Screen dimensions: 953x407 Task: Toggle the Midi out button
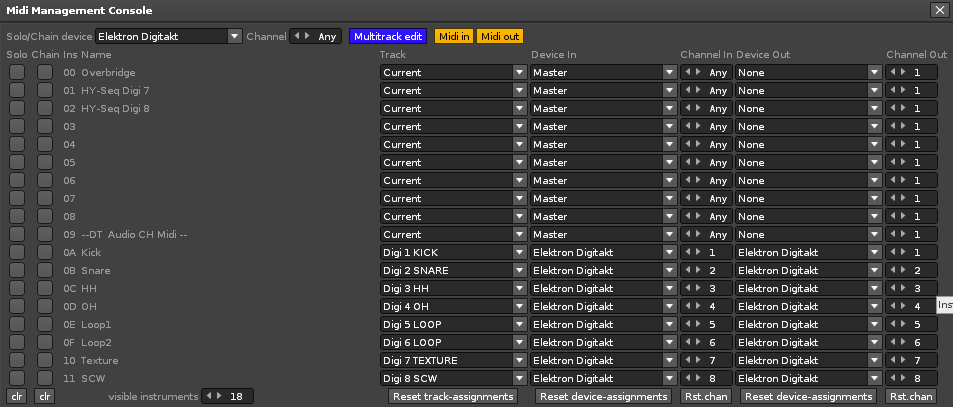(500, 36)
